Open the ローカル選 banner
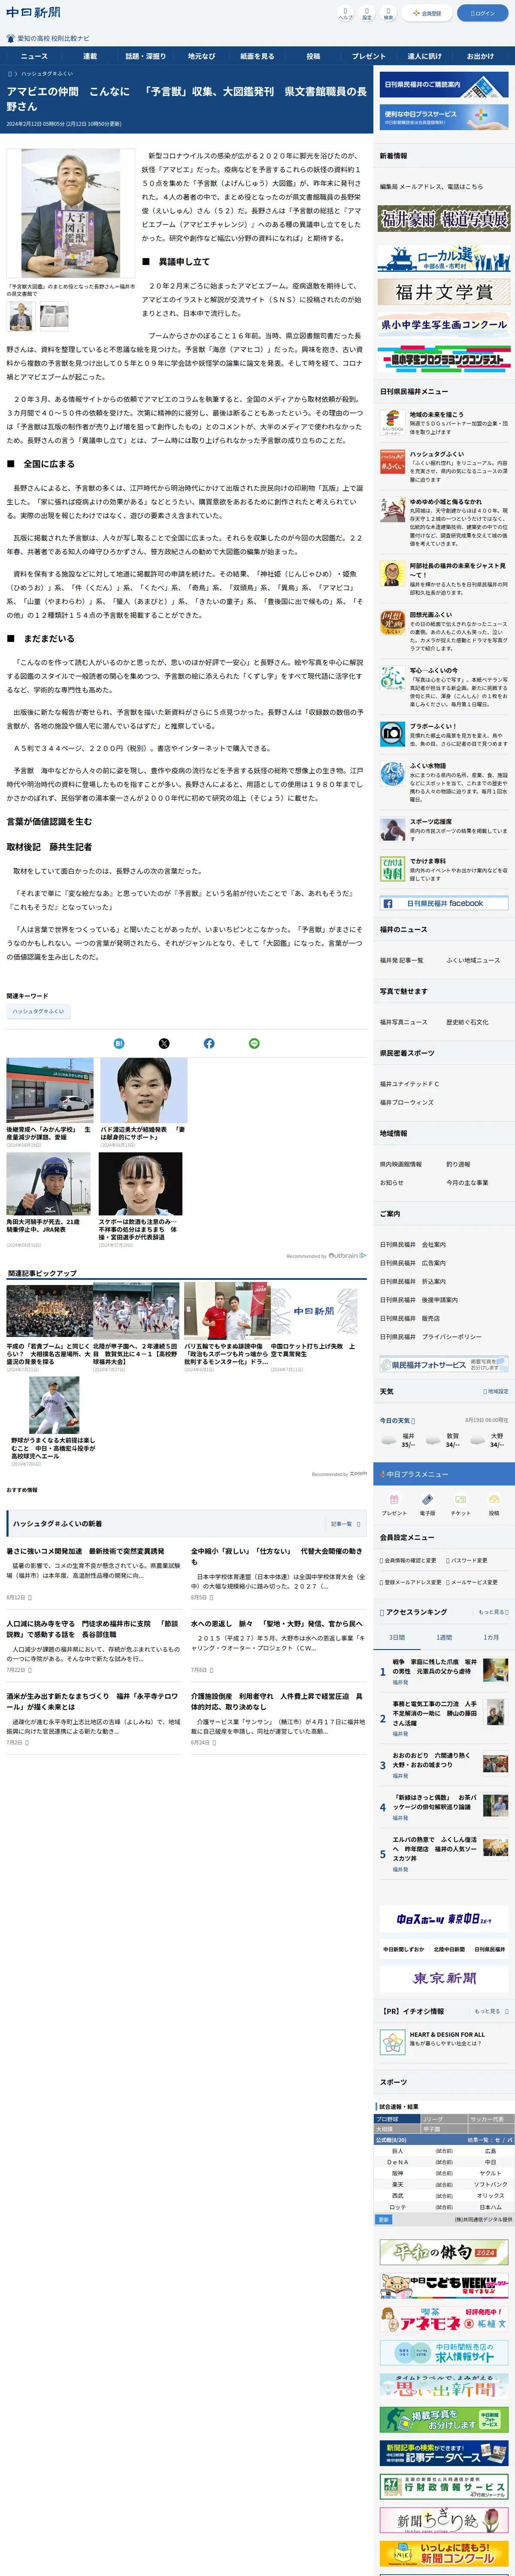 pos(444,258)
